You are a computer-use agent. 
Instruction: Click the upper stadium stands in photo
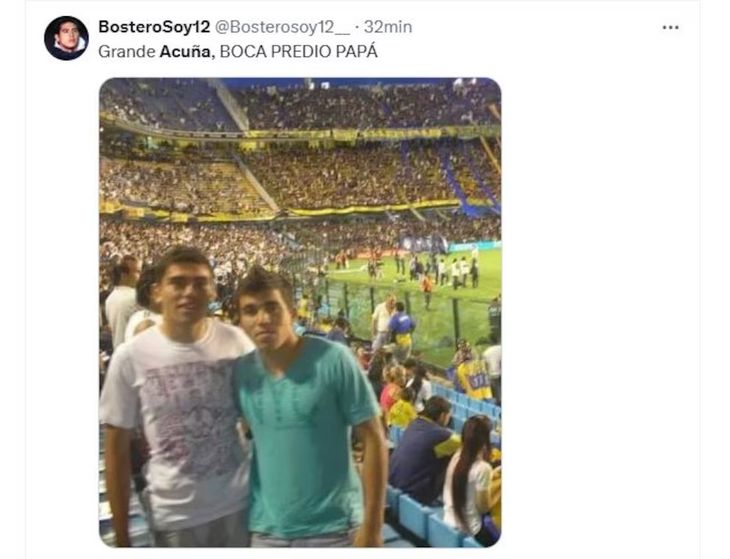point(354,107)
